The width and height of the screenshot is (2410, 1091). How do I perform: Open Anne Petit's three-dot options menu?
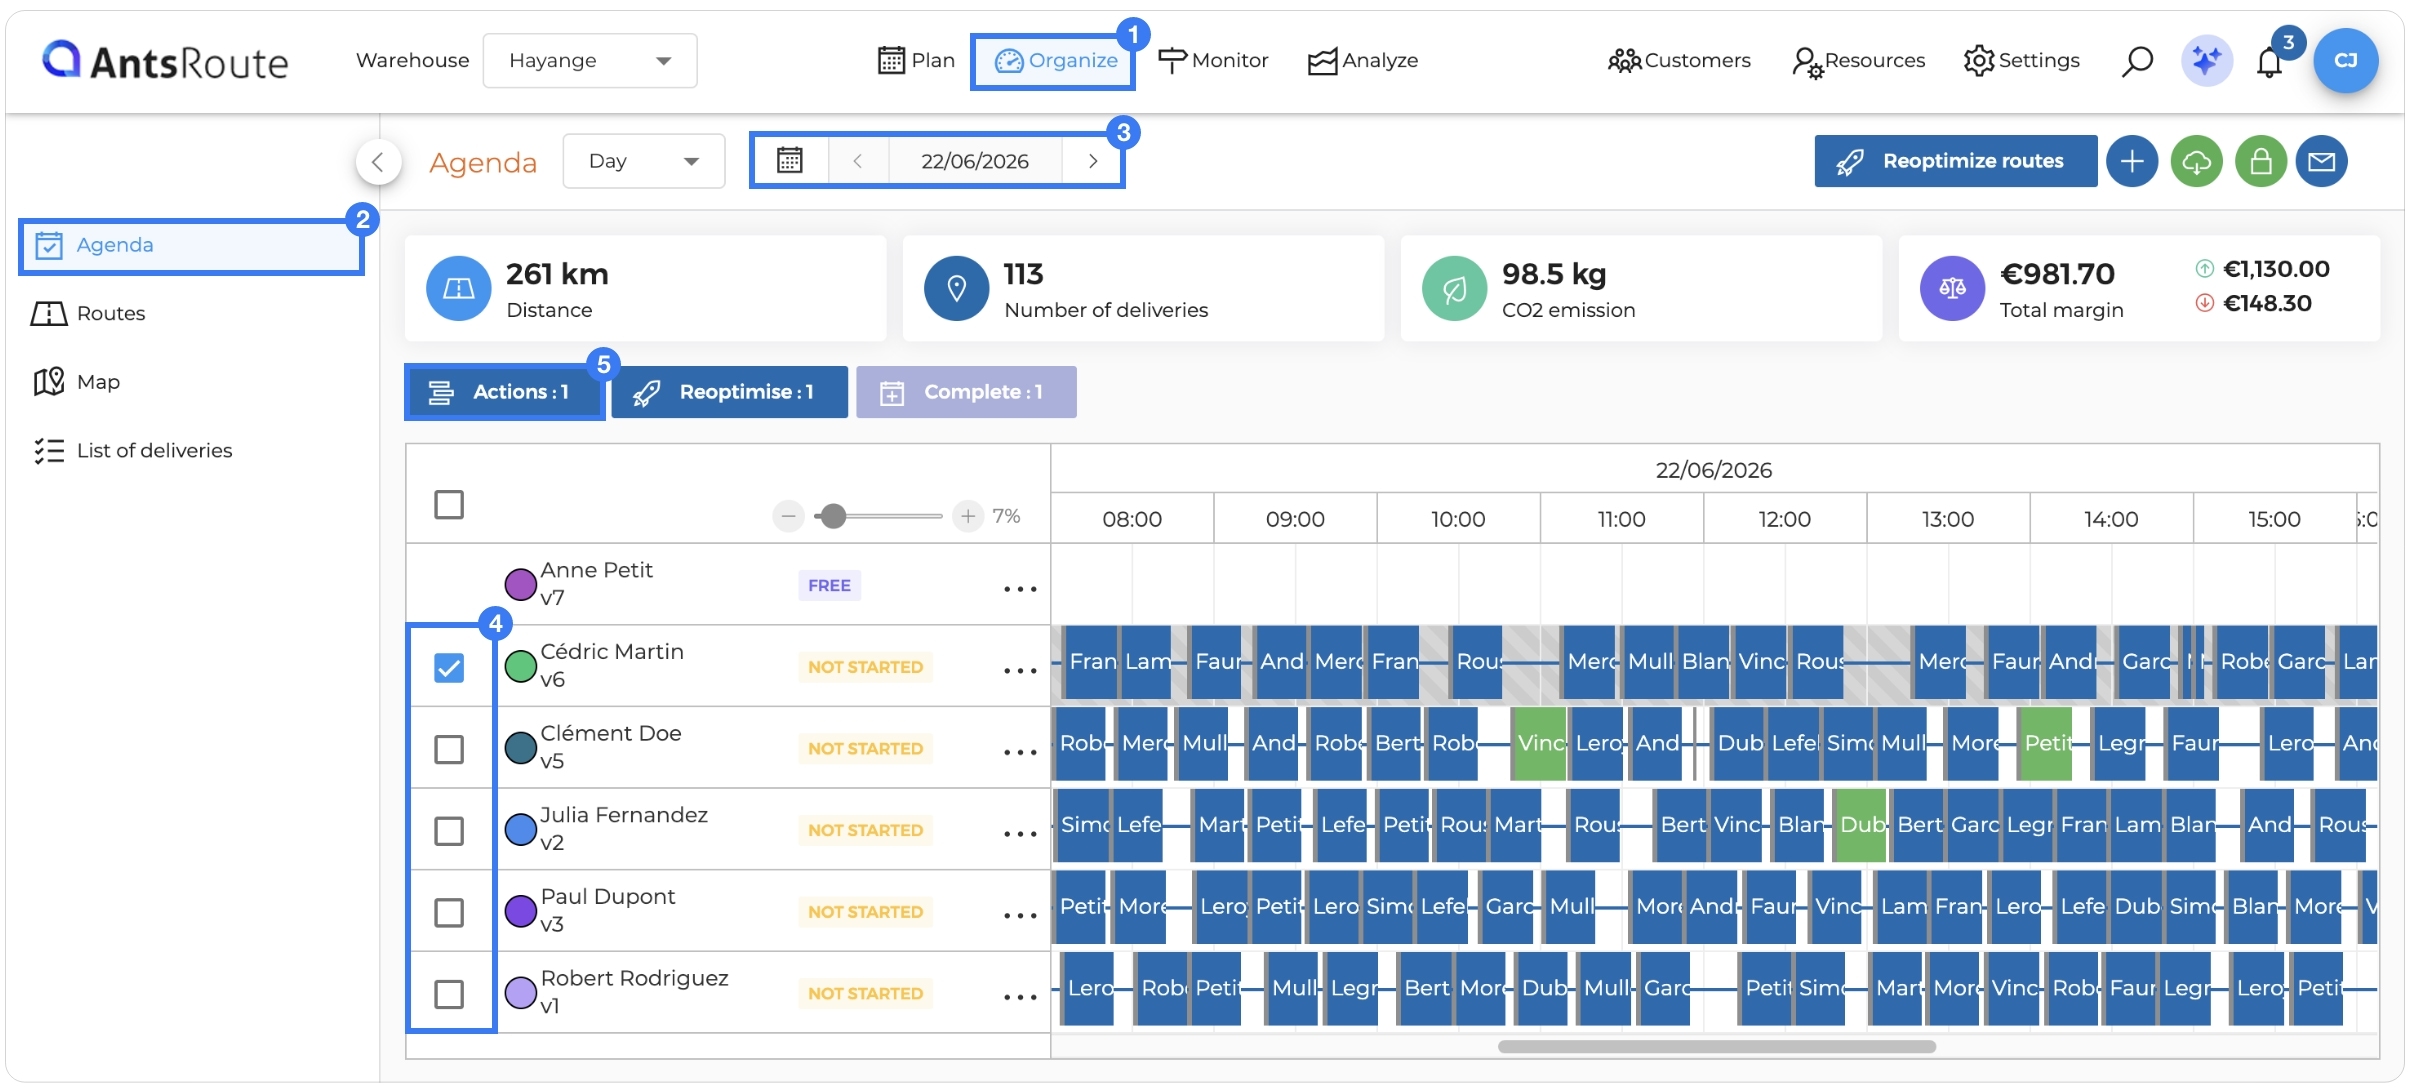pyautogui.click(x=1020, y=589)
